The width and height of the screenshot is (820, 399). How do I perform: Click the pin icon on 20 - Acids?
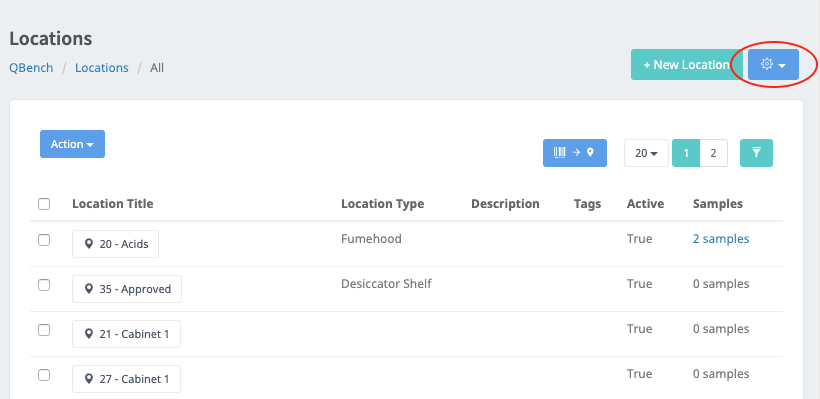(x=89, y=244)
